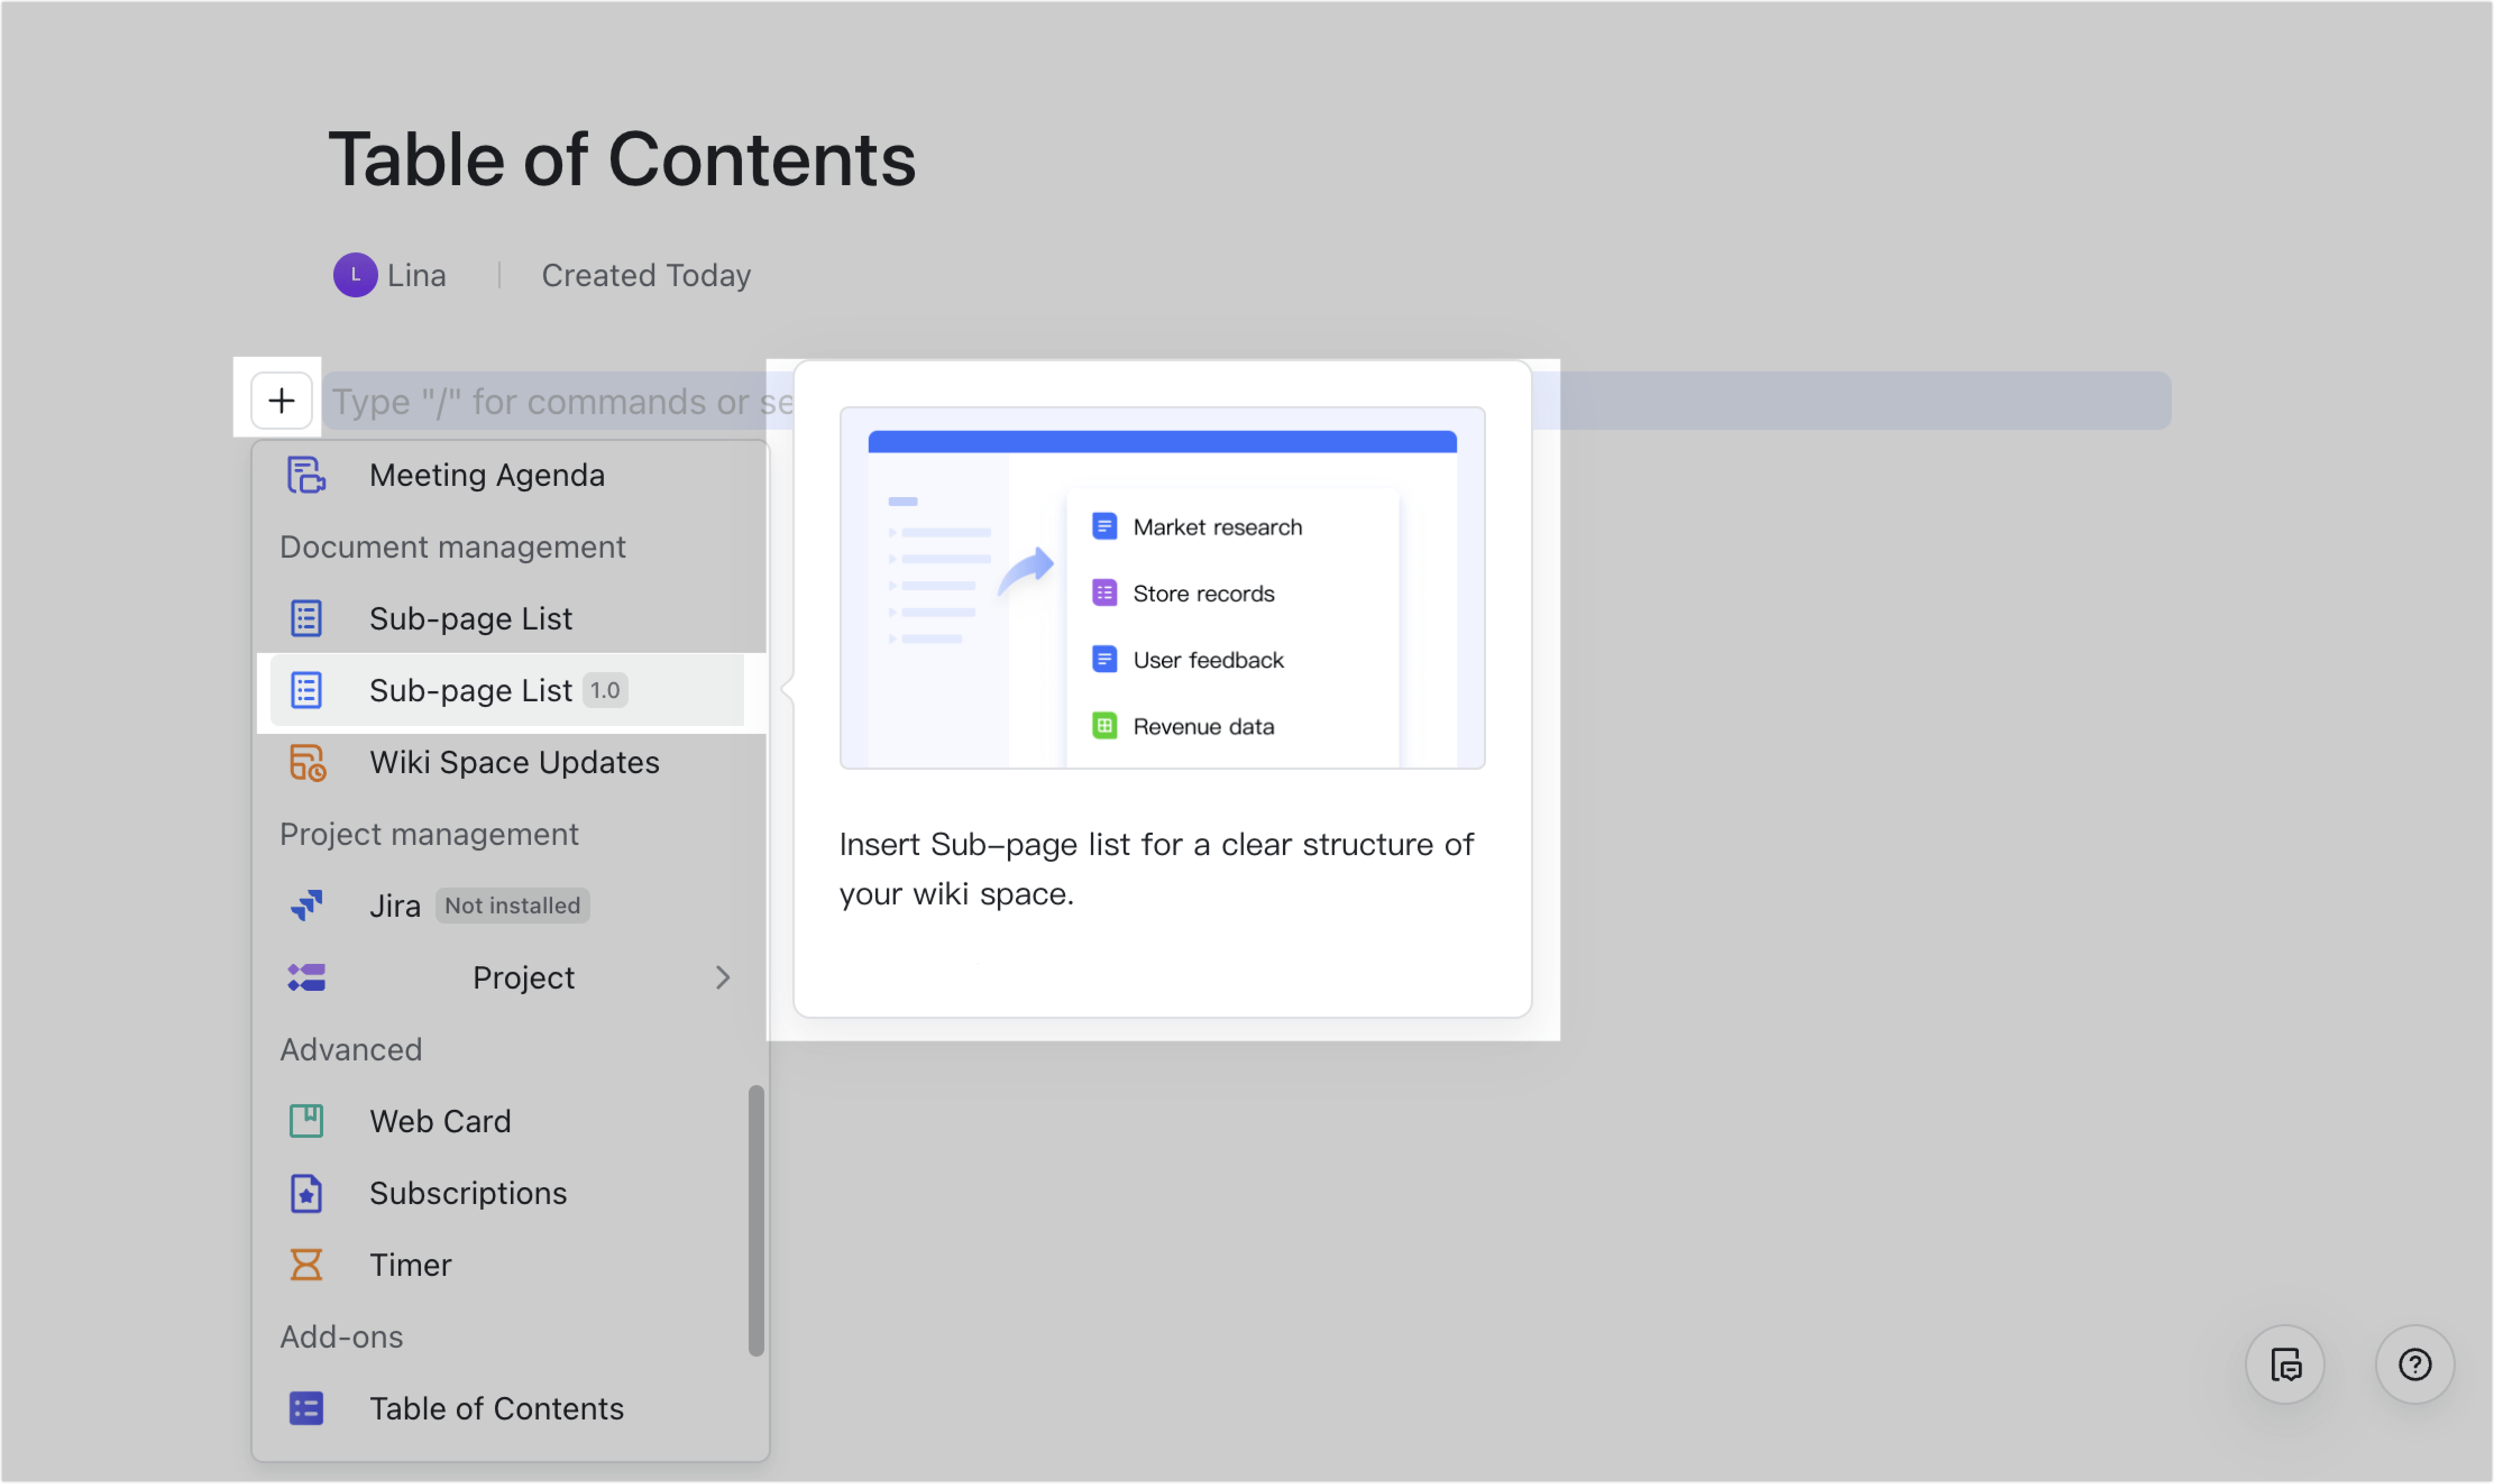Select the Meeting Agenda menu entry
The image size is (2494, 1484).
pos(487,475)
